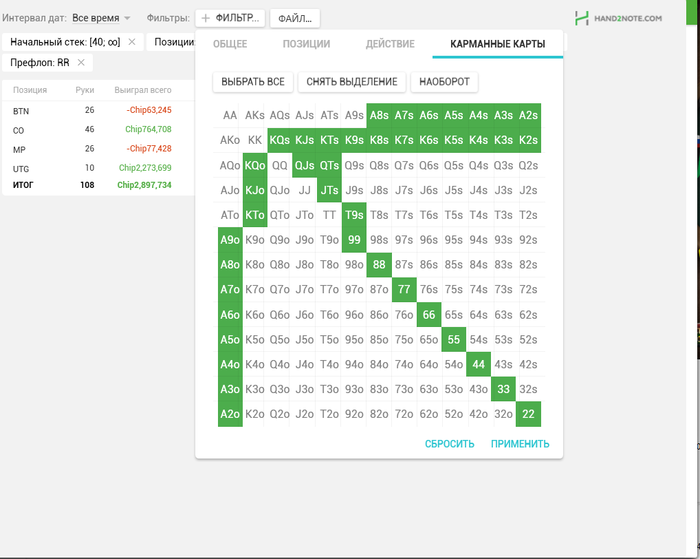This screenshot has height=559, width=700.
Task: Toggle the QQ hand cell
Action: coord(280,165)
